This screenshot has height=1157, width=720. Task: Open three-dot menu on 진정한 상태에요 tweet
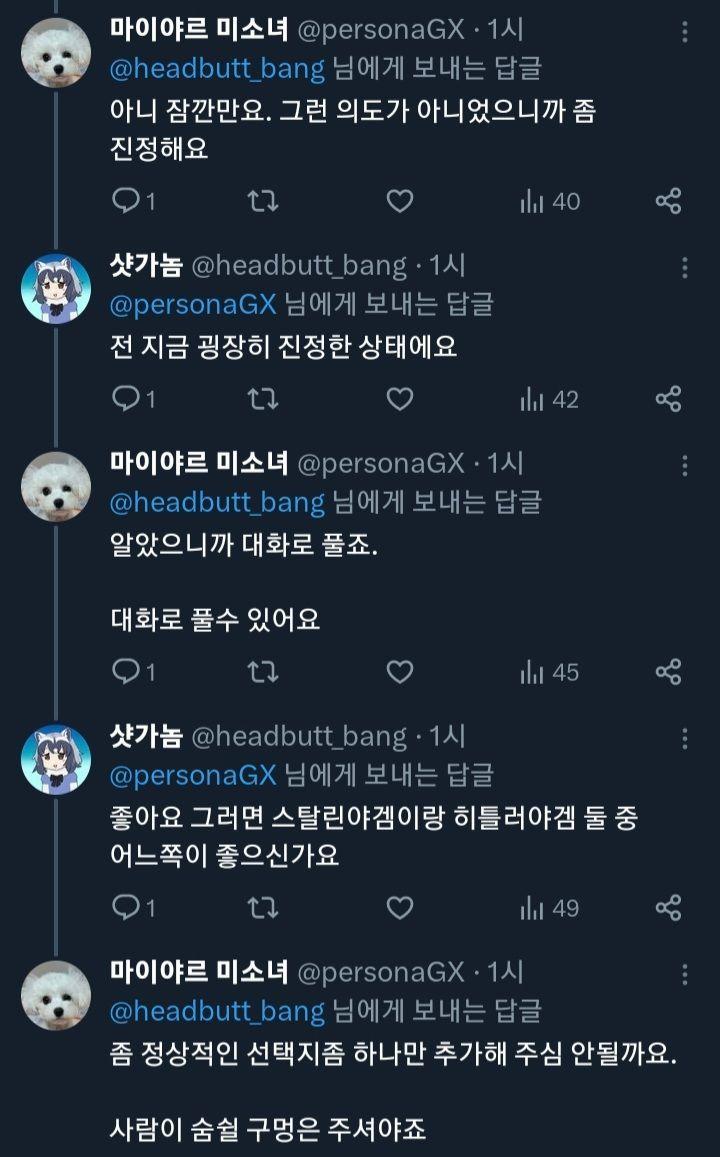tap(685, 267)
